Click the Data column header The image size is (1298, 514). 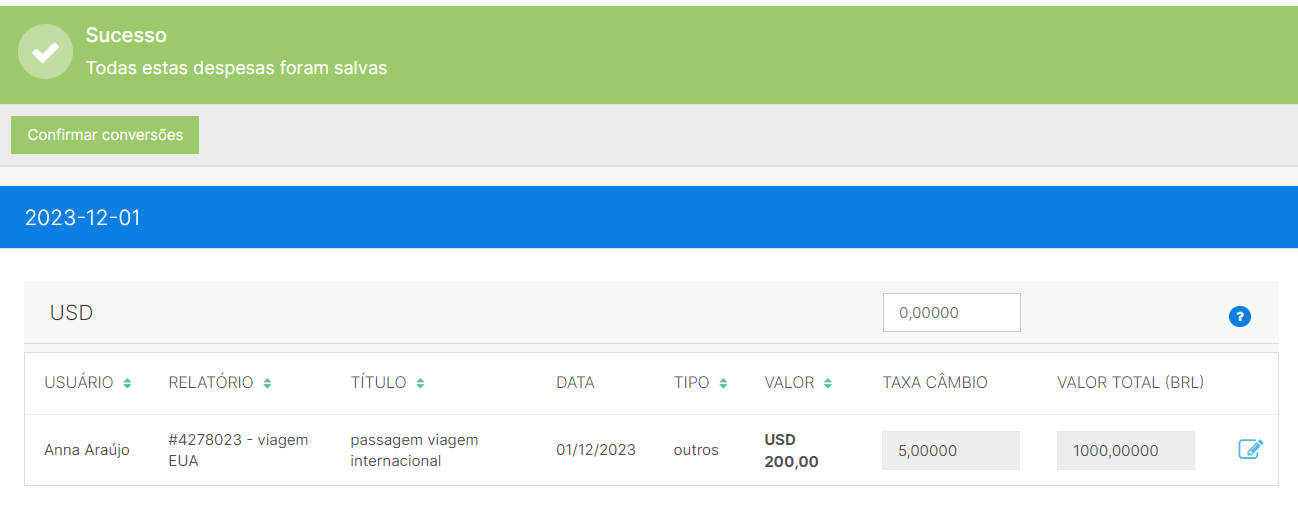tap(575, 383)
